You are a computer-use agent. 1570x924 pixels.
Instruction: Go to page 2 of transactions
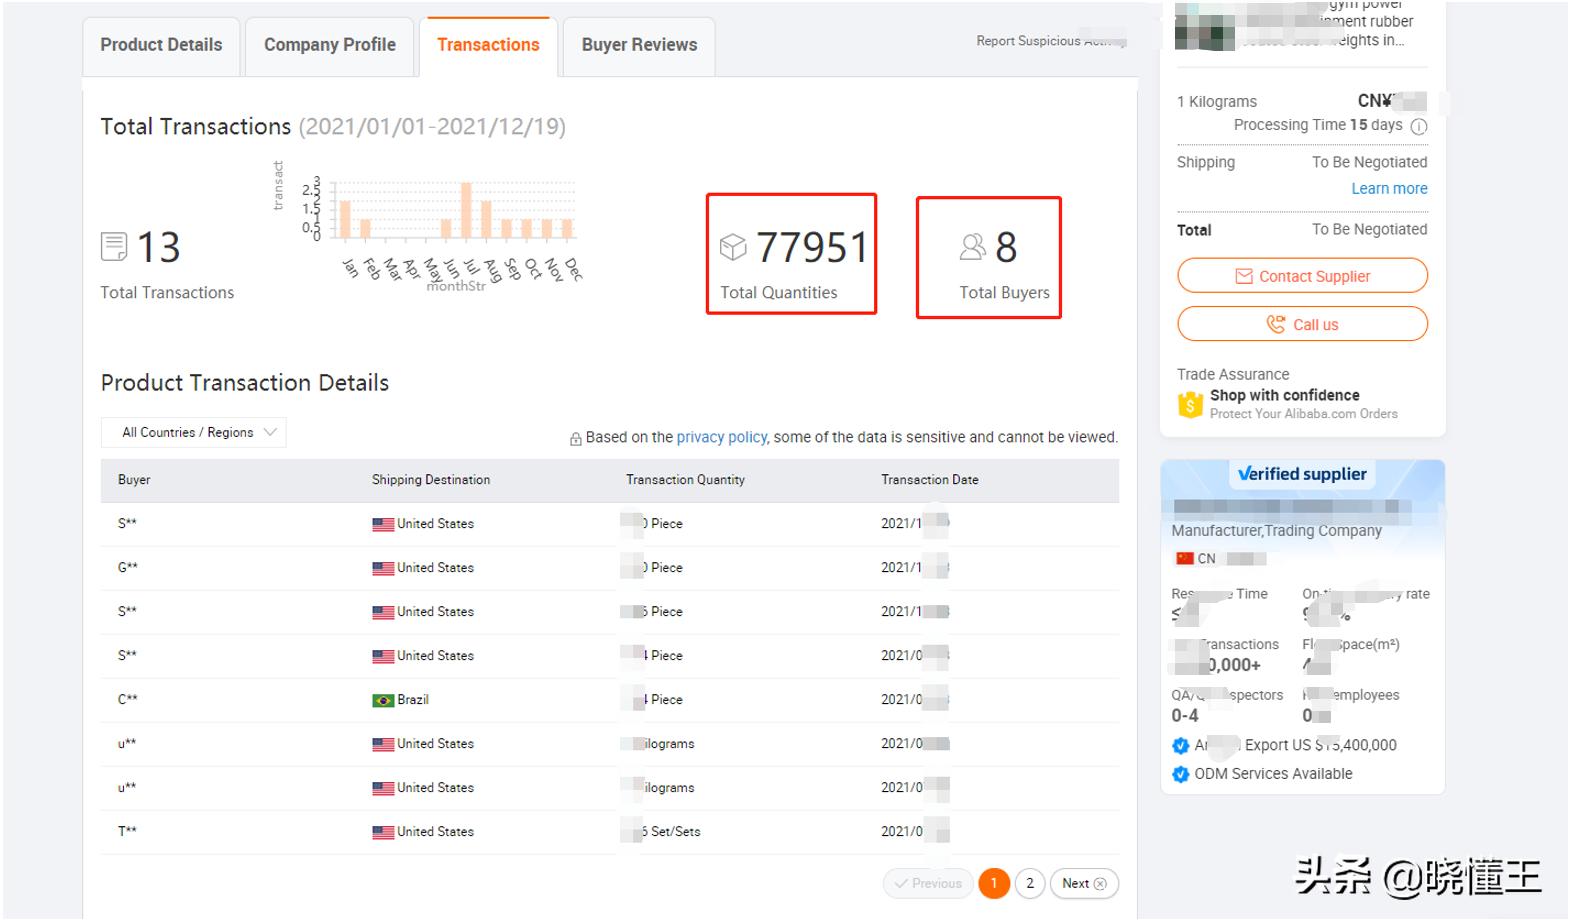[x=1030, y=883]
